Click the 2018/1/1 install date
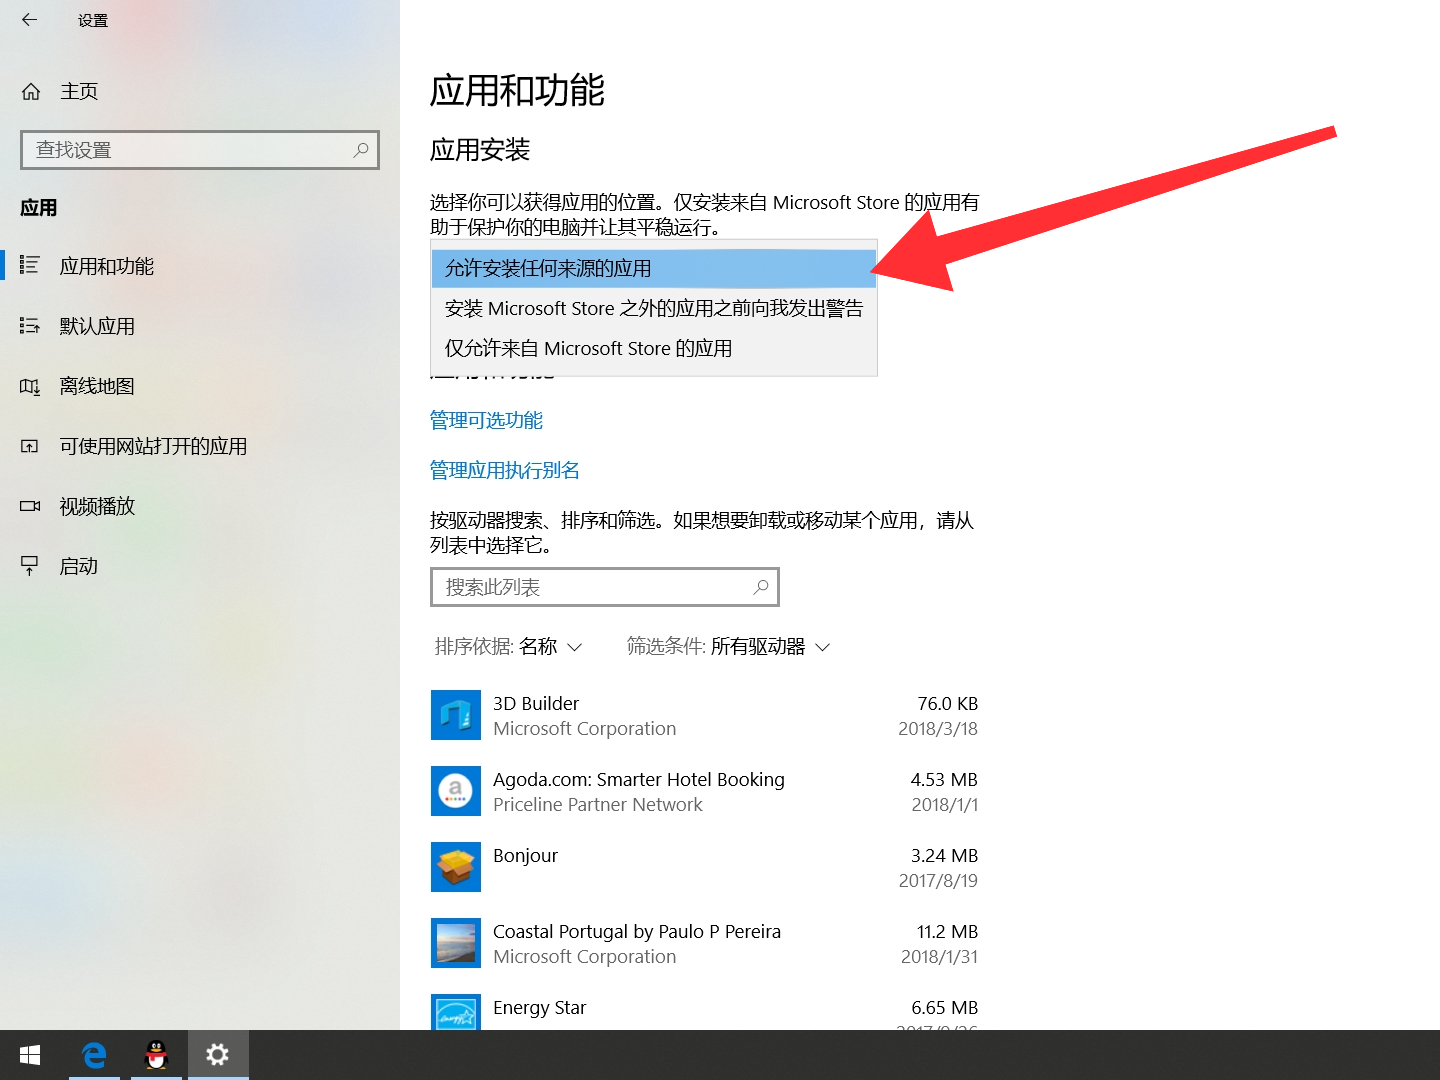The image size is (1440, 1080). (945, 805)
